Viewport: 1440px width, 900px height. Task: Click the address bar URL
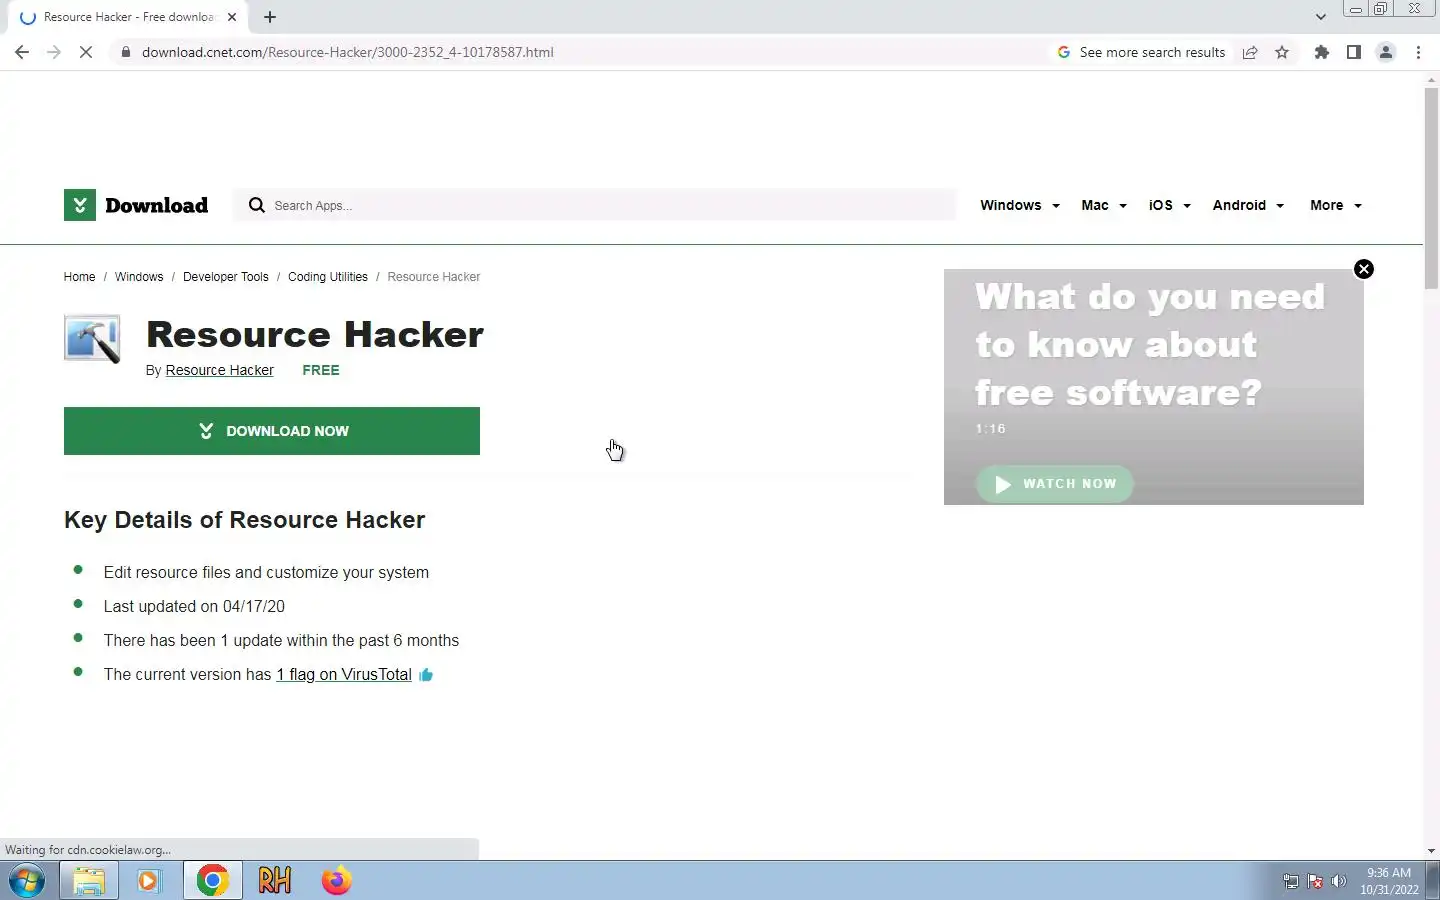click(x=347, y=52)
